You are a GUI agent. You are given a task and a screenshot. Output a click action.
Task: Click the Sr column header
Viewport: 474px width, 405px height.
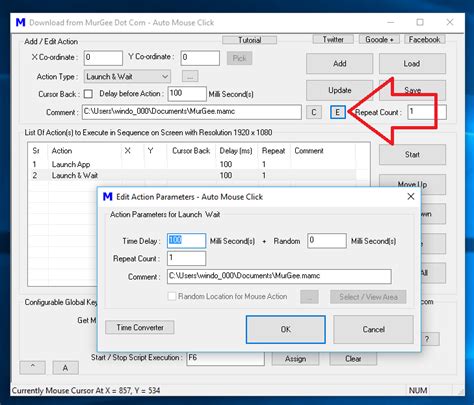(x=38, y=151)
